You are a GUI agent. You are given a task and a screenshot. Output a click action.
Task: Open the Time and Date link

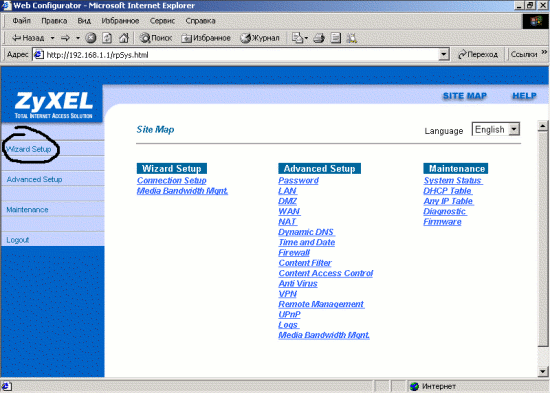tap(307, 242)
